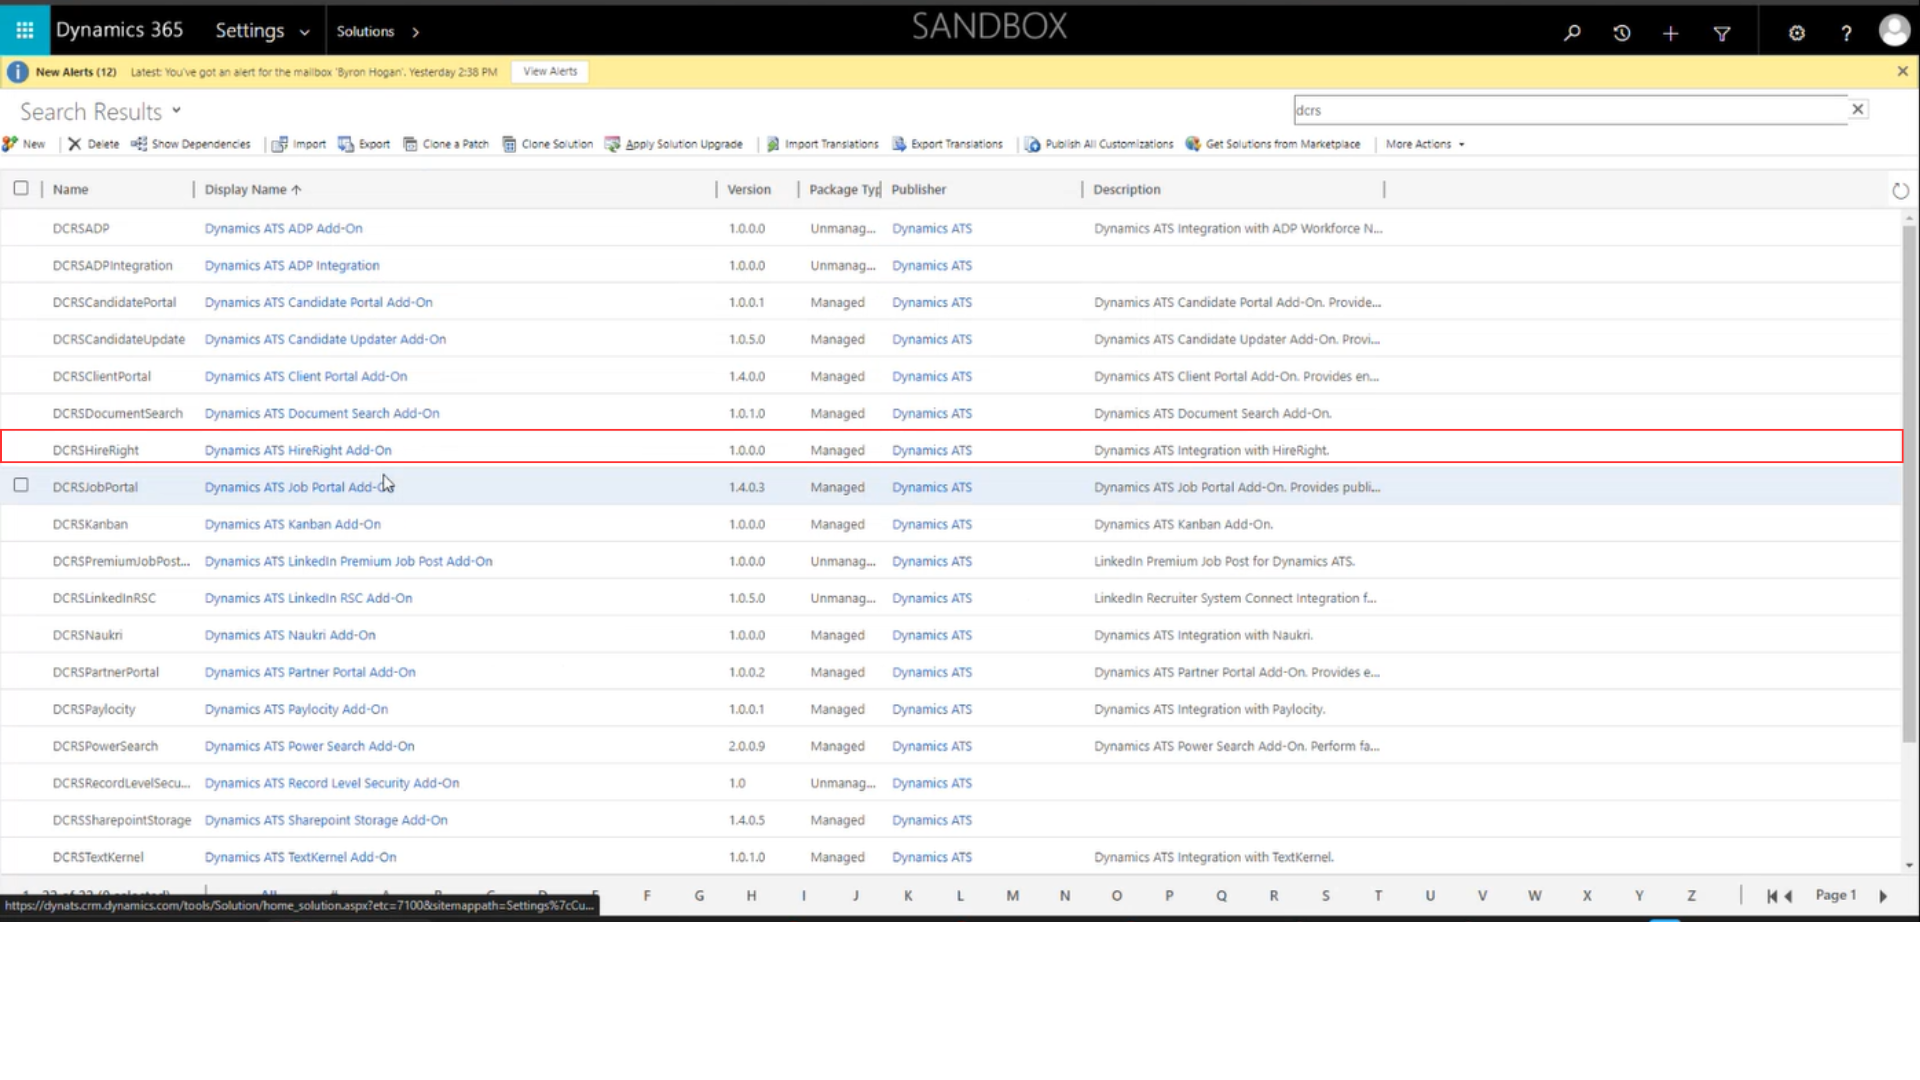This screenshot has width=1920, height=1080.
Task: Filter list by letter S
Action: point(1326,896)
